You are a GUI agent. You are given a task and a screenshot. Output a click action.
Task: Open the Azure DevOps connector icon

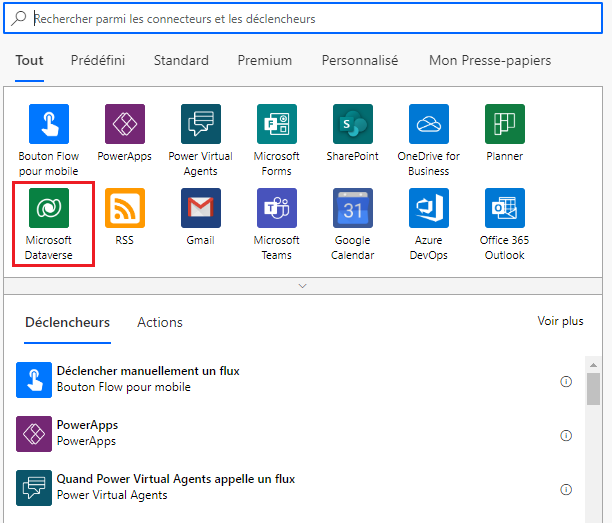[x=429, y=208]
